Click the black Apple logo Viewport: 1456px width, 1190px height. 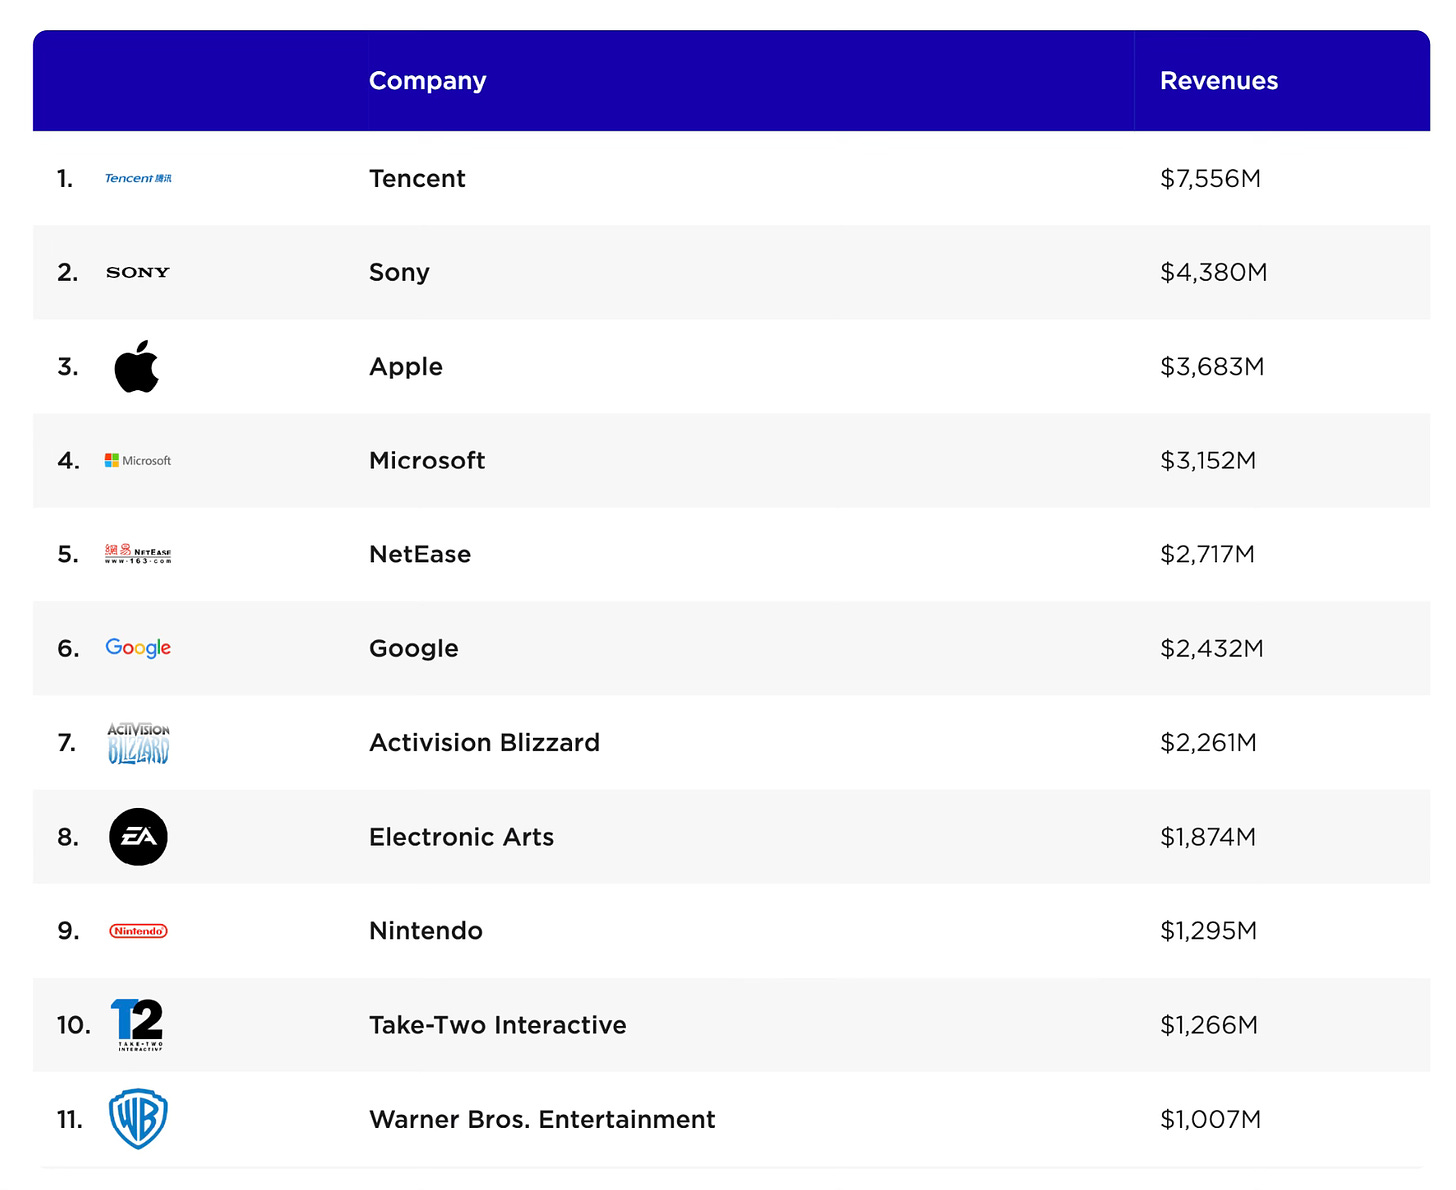(x=137, y=366)
